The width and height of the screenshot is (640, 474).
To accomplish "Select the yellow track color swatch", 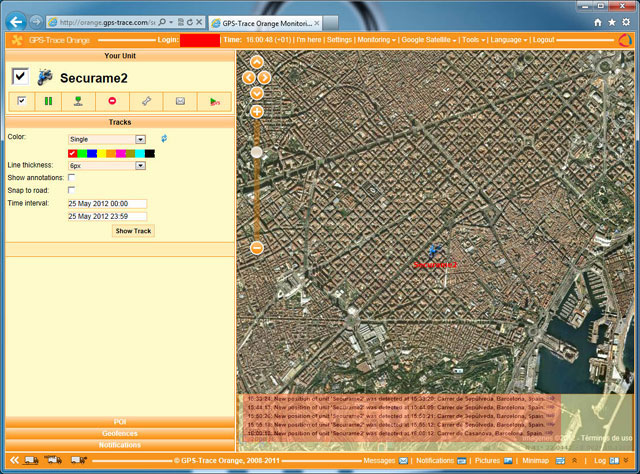I will 102,153.
